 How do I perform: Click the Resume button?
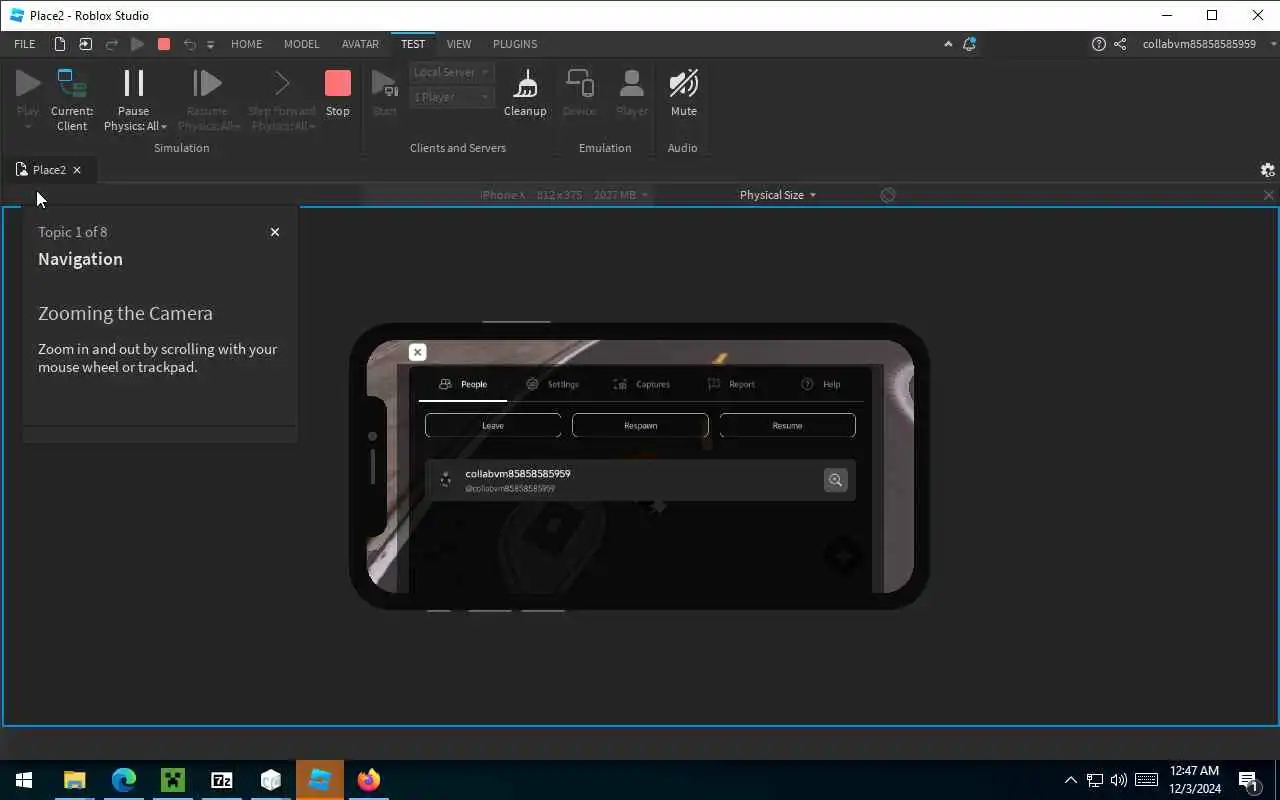click(787, 425)
